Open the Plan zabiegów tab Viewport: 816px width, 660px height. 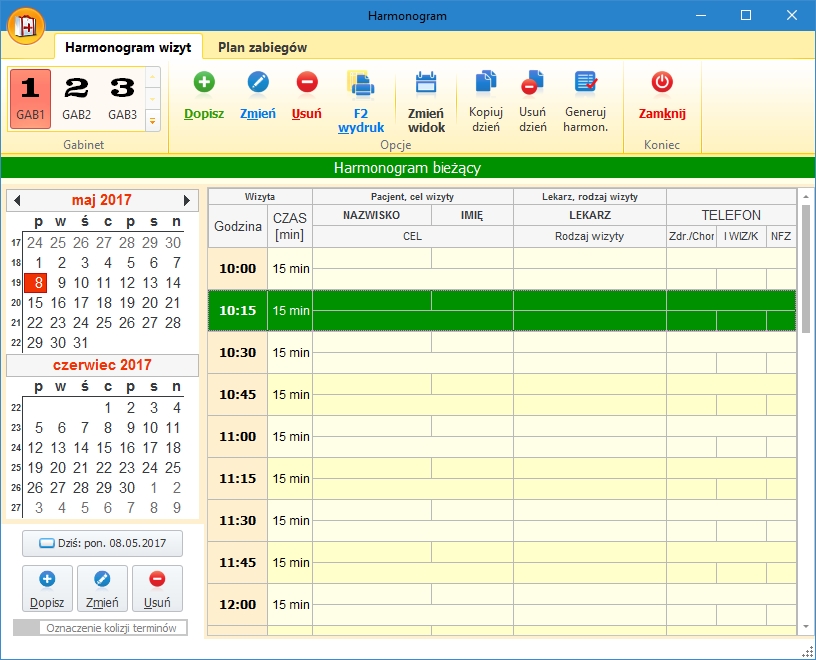262,47
